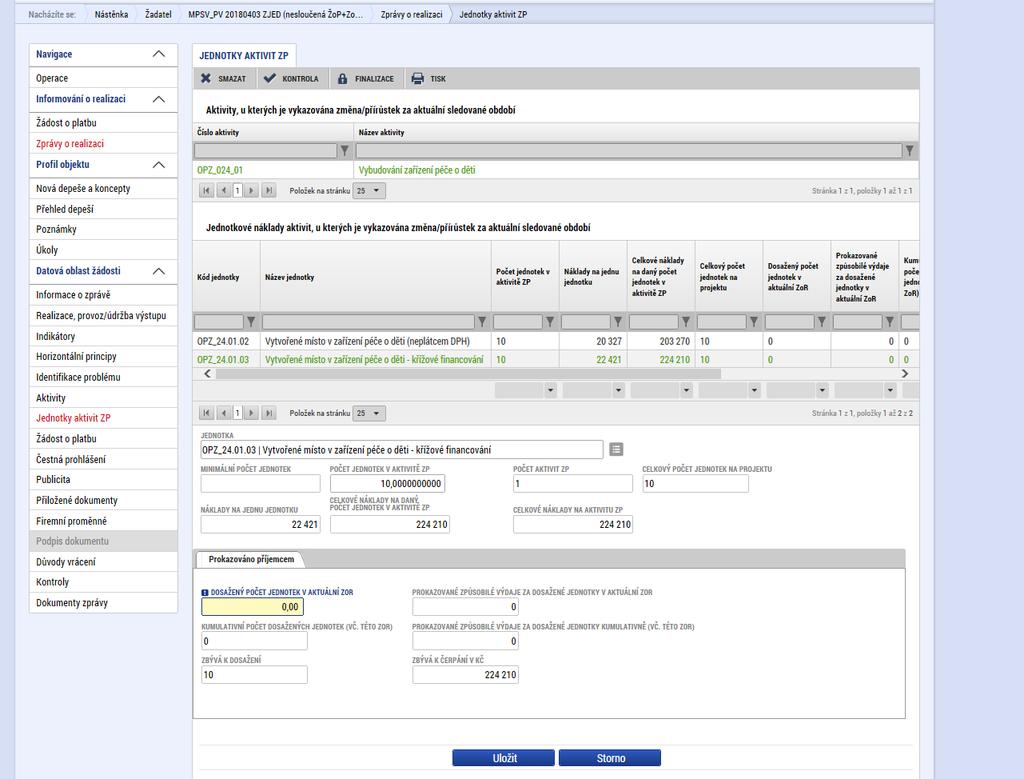Screen dimensions: 1024x779
Task: Click Dosažený počet jednotek v aktuální ZoR field
Action: (252, 607)
